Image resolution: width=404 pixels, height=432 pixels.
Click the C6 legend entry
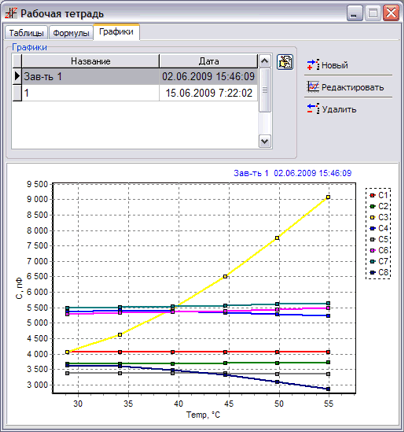pyautogui.click(x=379, y=250)
